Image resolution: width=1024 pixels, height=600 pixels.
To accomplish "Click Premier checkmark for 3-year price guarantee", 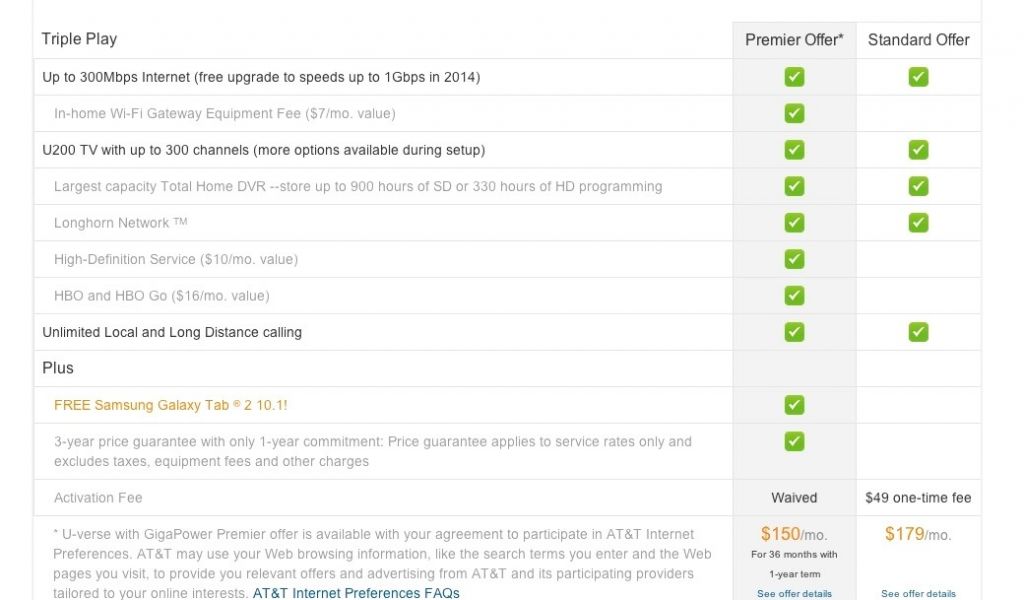I will click(794, 441).
